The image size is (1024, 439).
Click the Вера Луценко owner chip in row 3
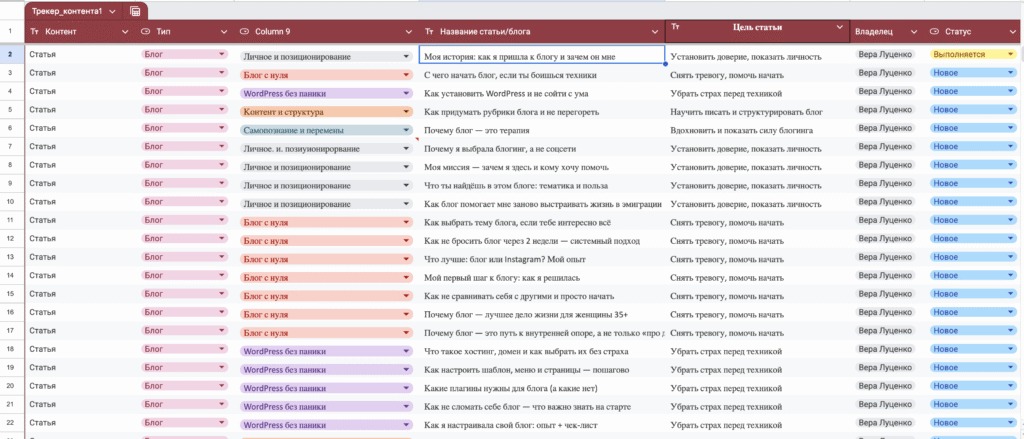point(885,74)
